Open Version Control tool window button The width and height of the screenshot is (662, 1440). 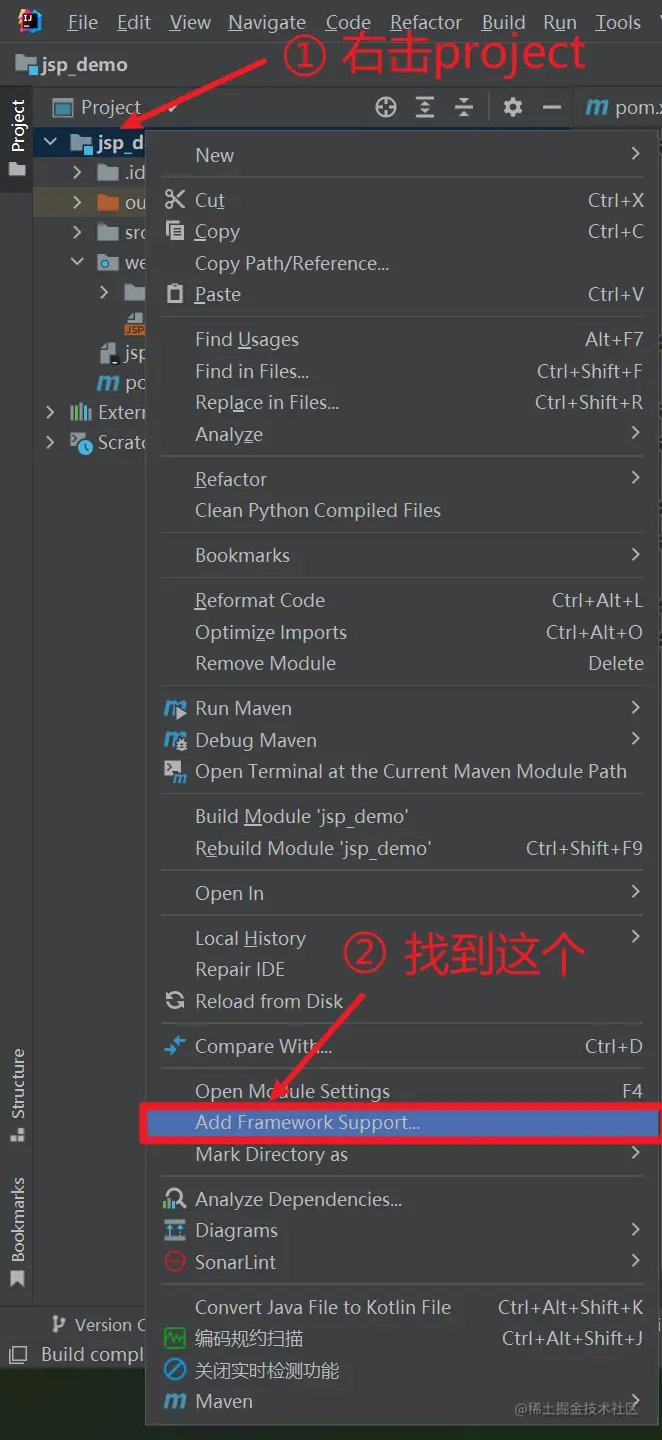pos(97,1324)
